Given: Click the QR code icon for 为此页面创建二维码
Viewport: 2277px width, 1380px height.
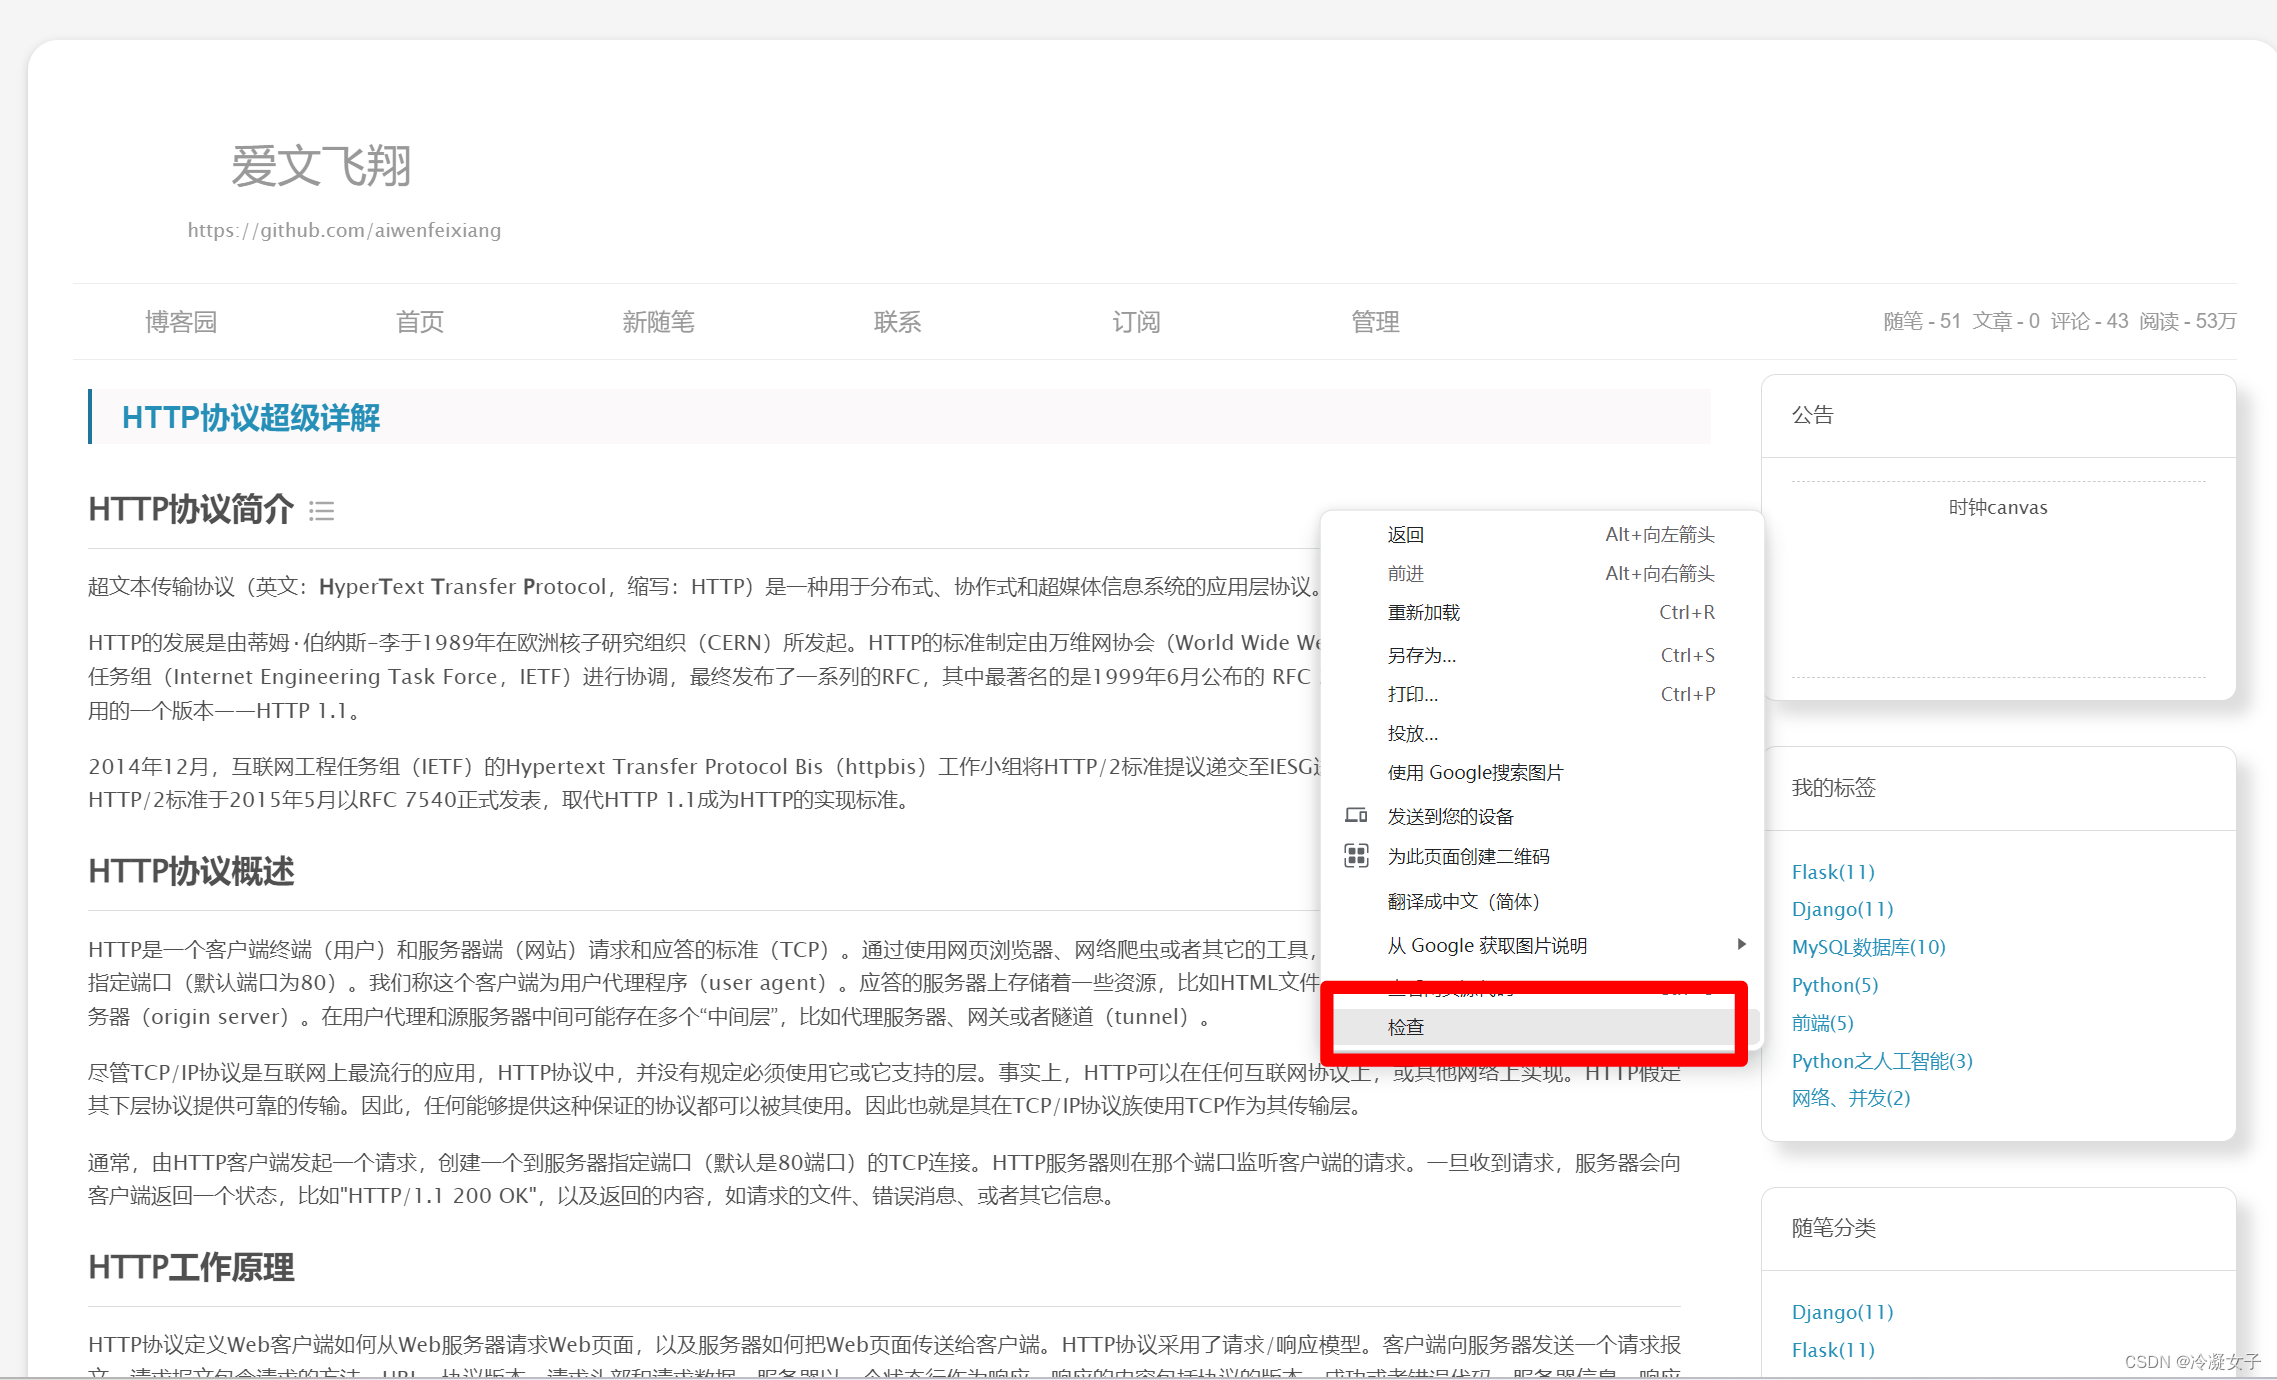Looking at the screenshot, I should (1356, 856).
